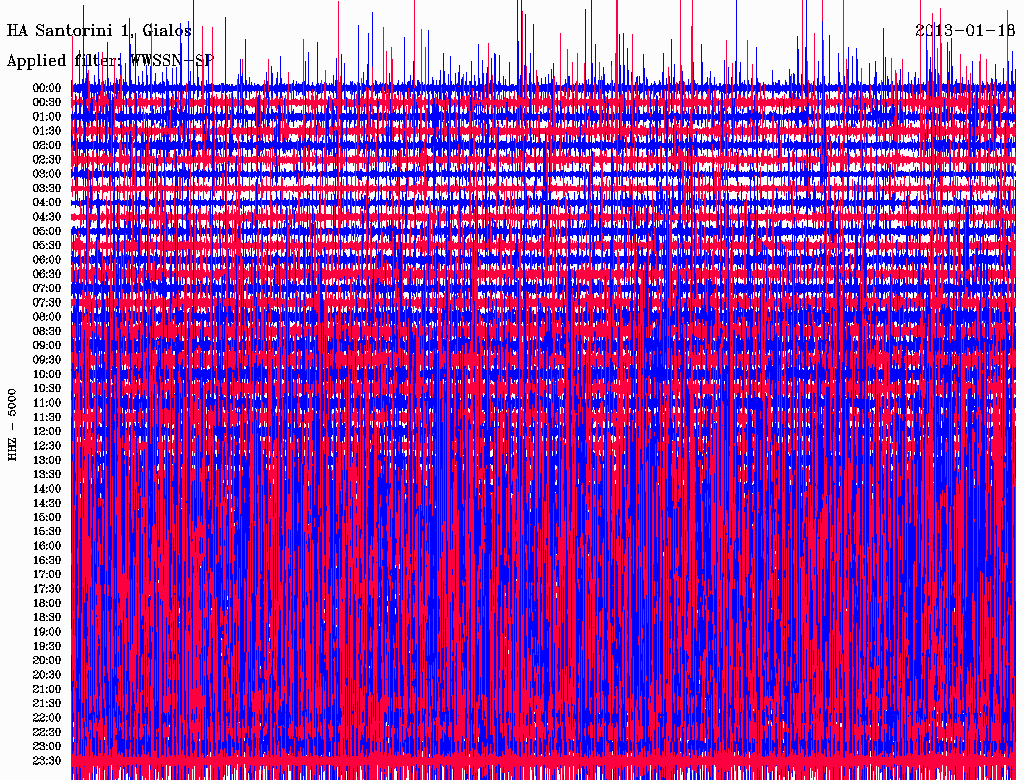Click the station title 'HA Santorini 1, Gialos'

[99, 31]
